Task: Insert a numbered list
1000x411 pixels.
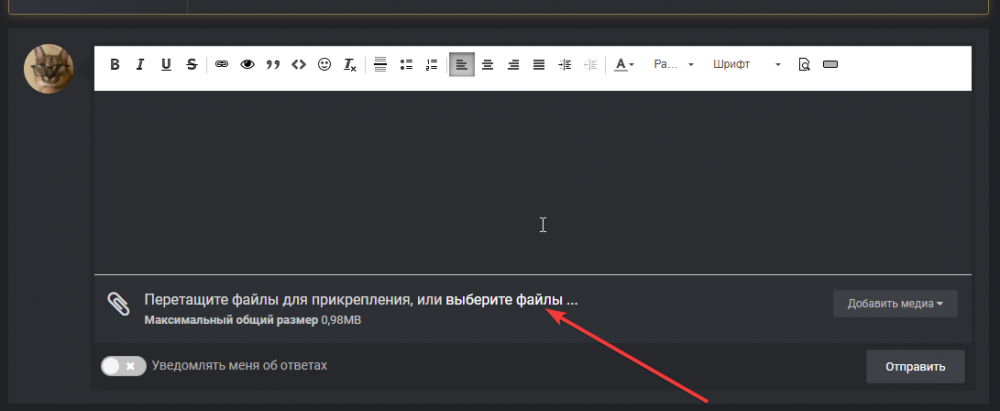Action: [432, 65]
